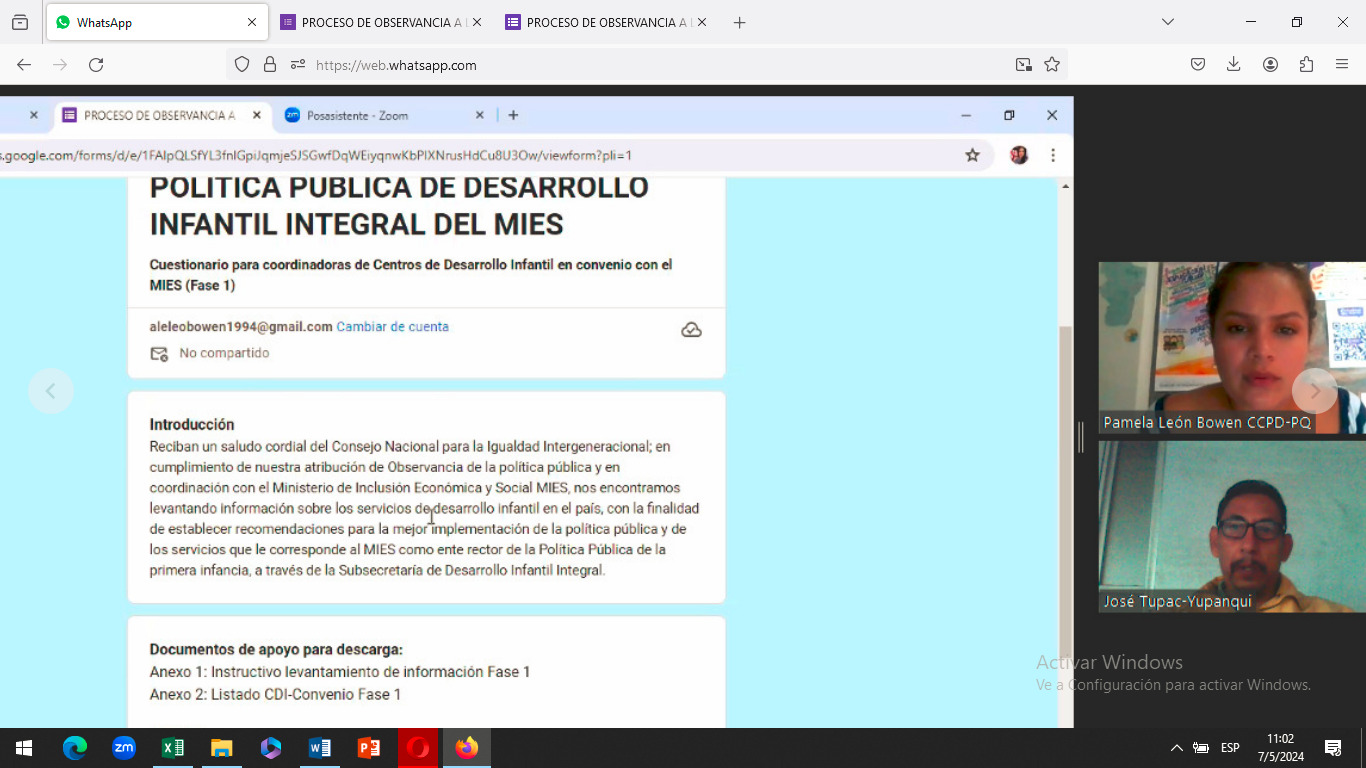Image resolution: width=1366 pixels, height=768 pixels.
Task: Open Firefox extensions puzzle icon
Action: (1306, 65)
